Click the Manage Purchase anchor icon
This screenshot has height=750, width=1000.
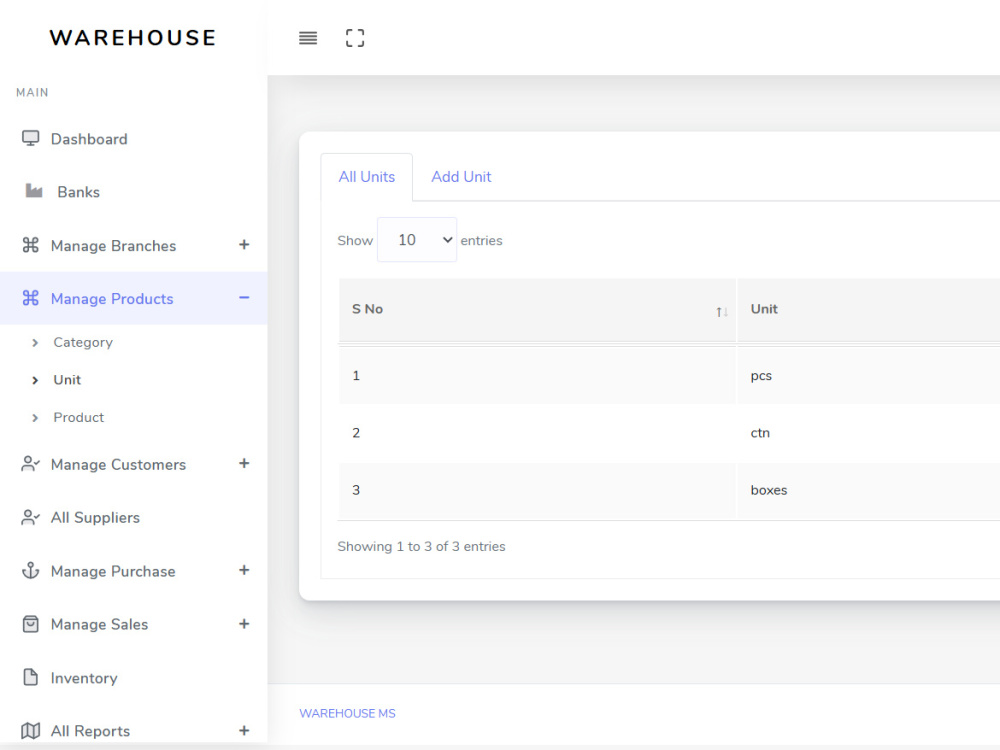31,570
